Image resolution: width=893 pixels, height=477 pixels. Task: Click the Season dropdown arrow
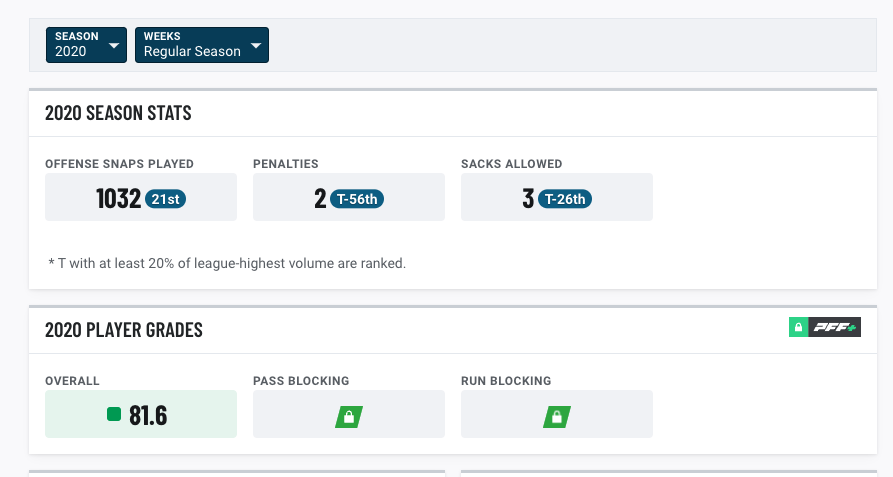[x=114, y=46]
